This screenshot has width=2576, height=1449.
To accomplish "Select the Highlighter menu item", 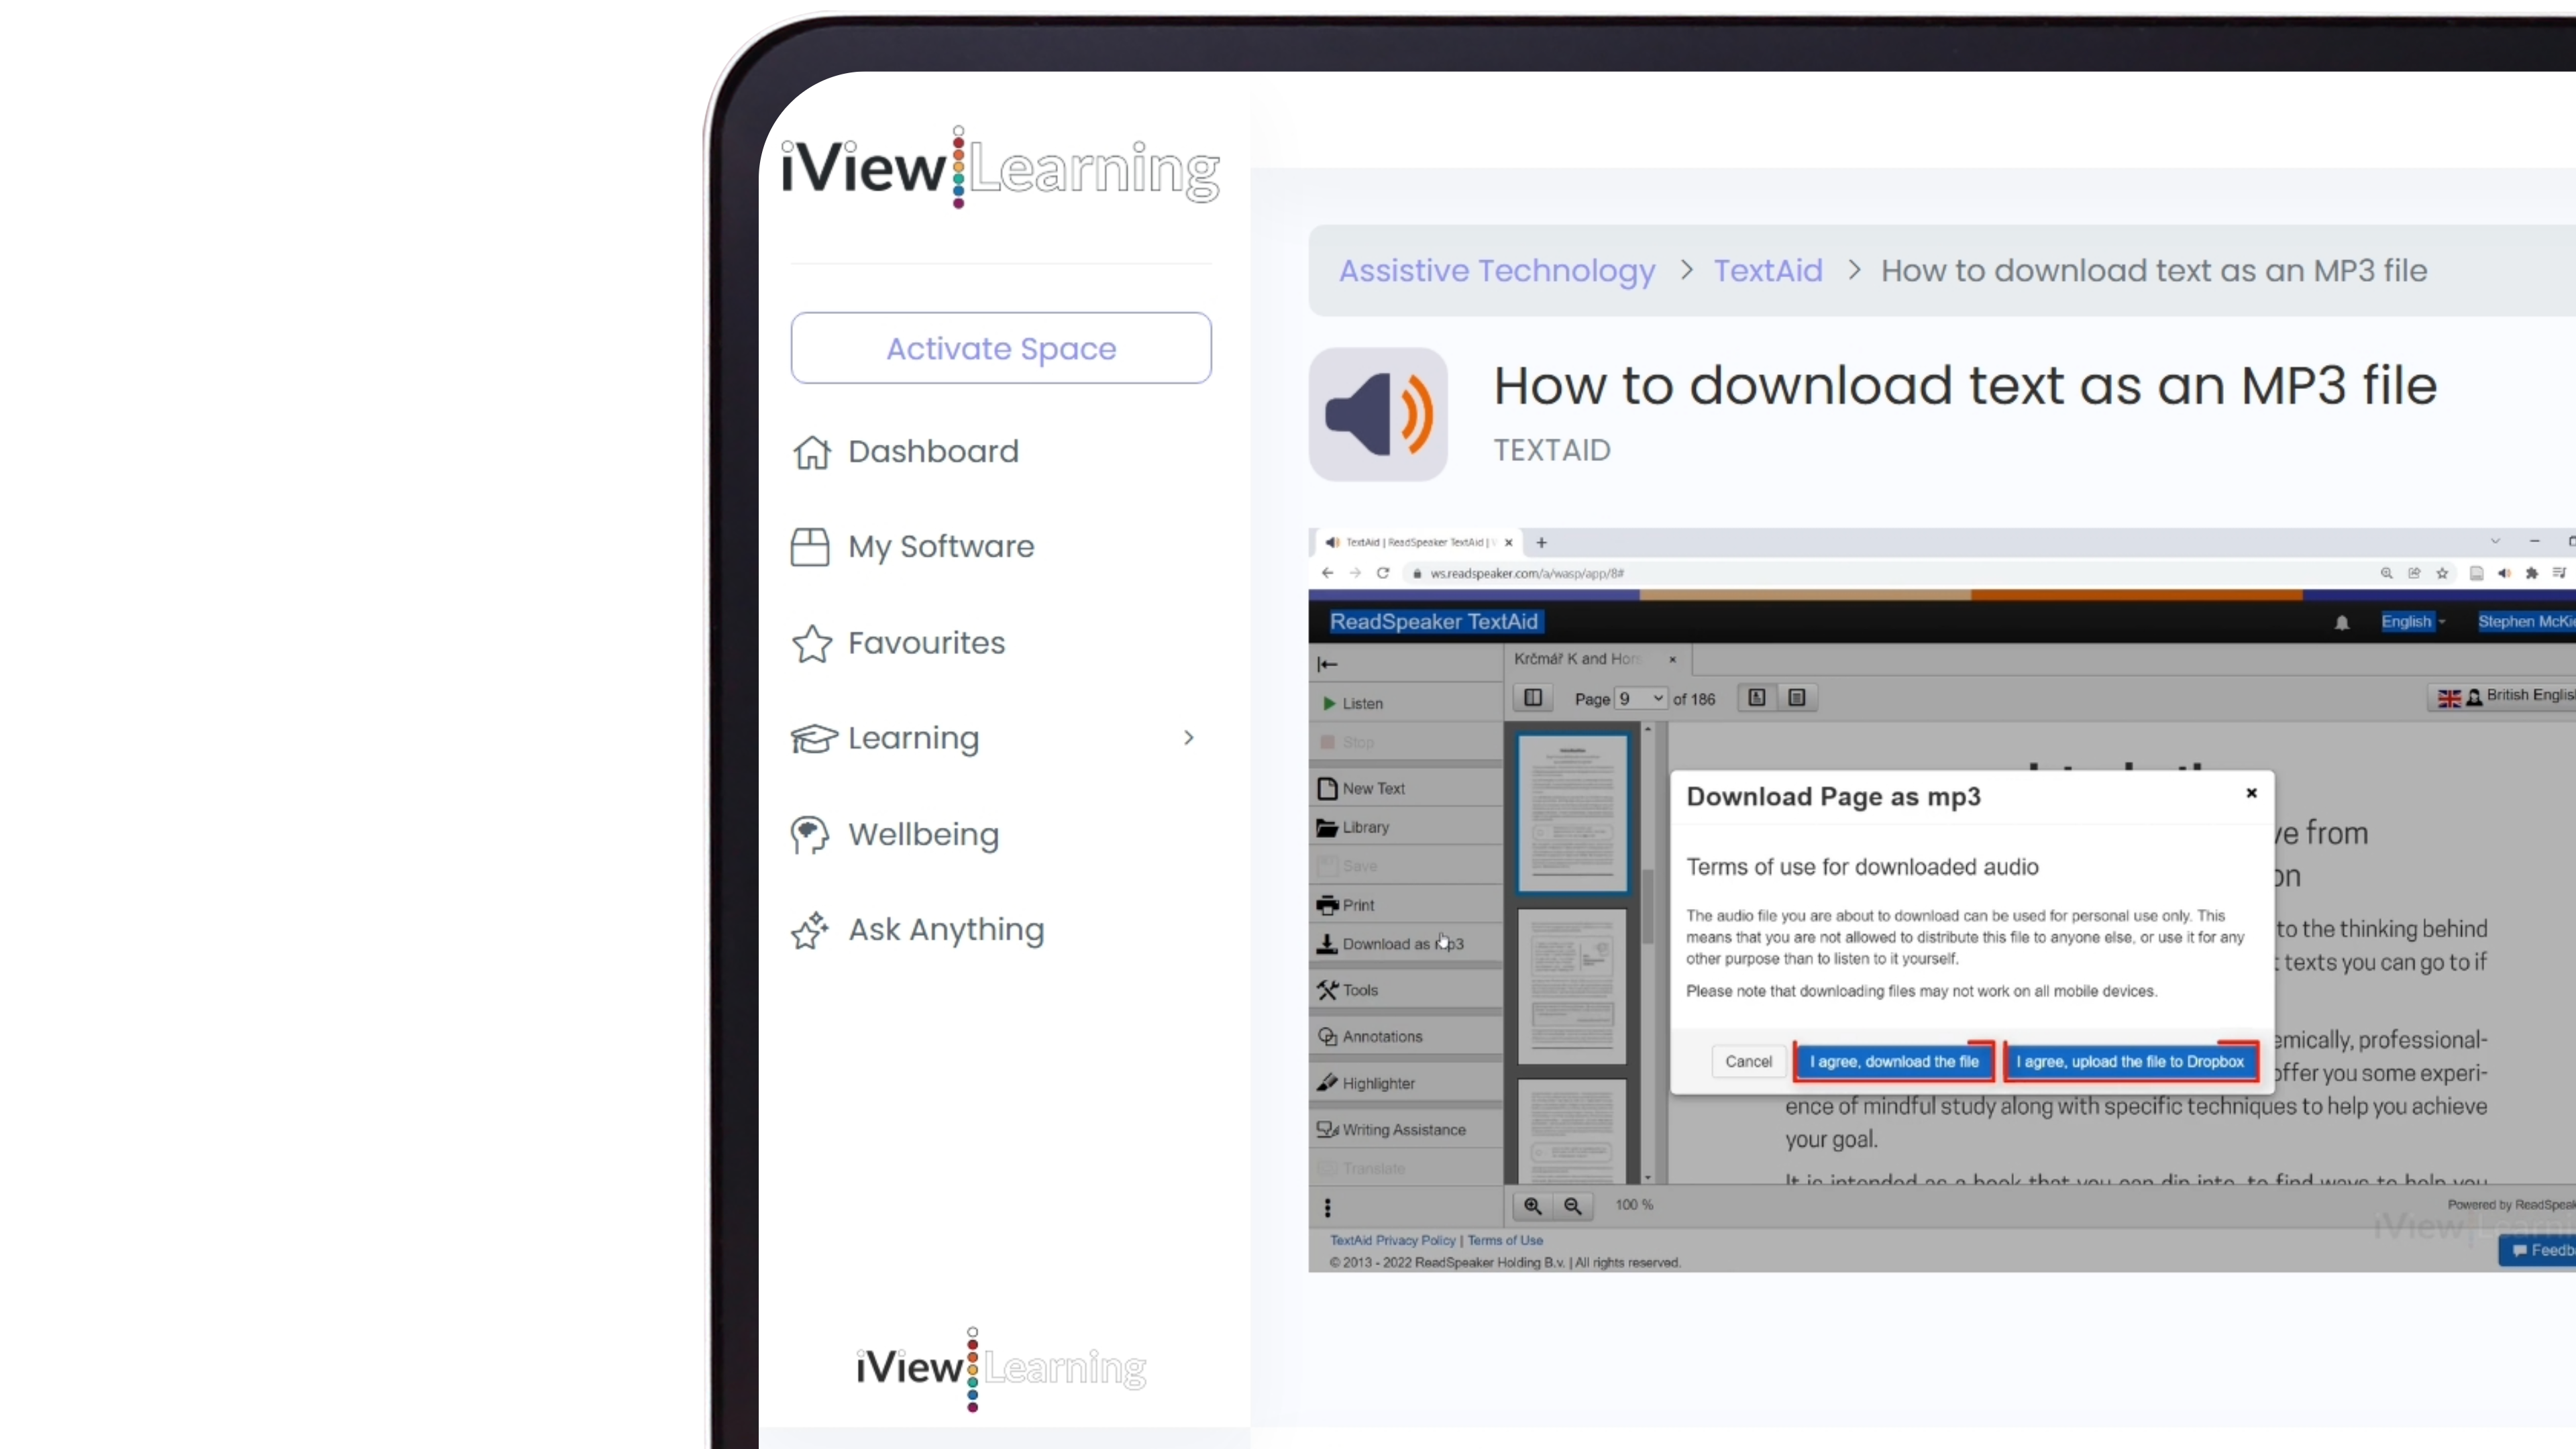I will [1405, 1084].
